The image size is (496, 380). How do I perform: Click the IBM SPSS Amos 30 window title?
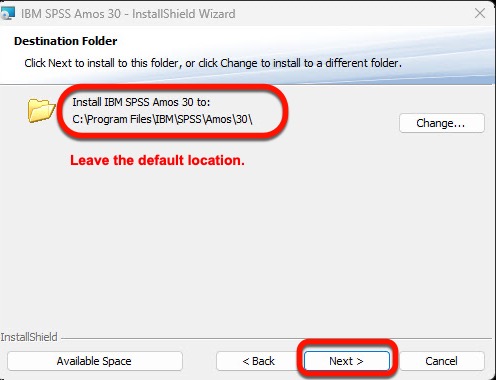point(128,14)
